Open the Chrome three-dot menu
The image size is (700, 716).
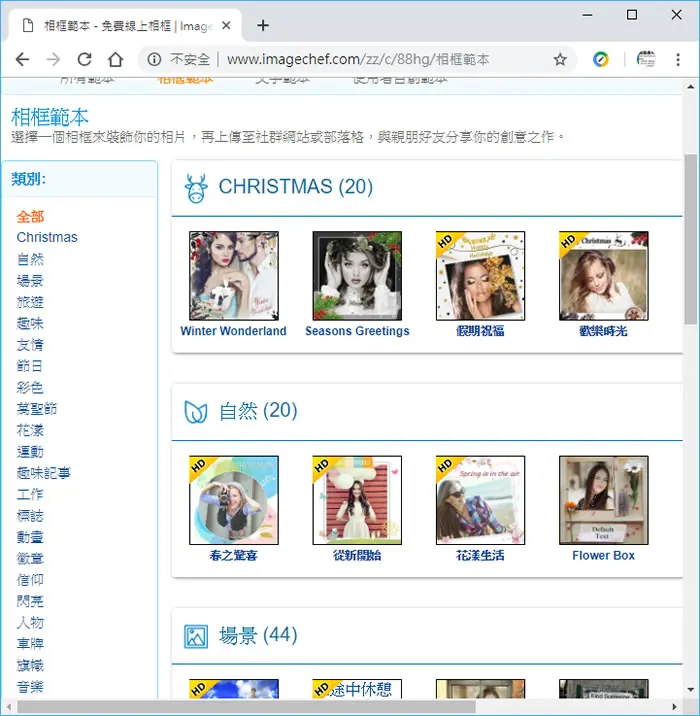click(678, 59)
